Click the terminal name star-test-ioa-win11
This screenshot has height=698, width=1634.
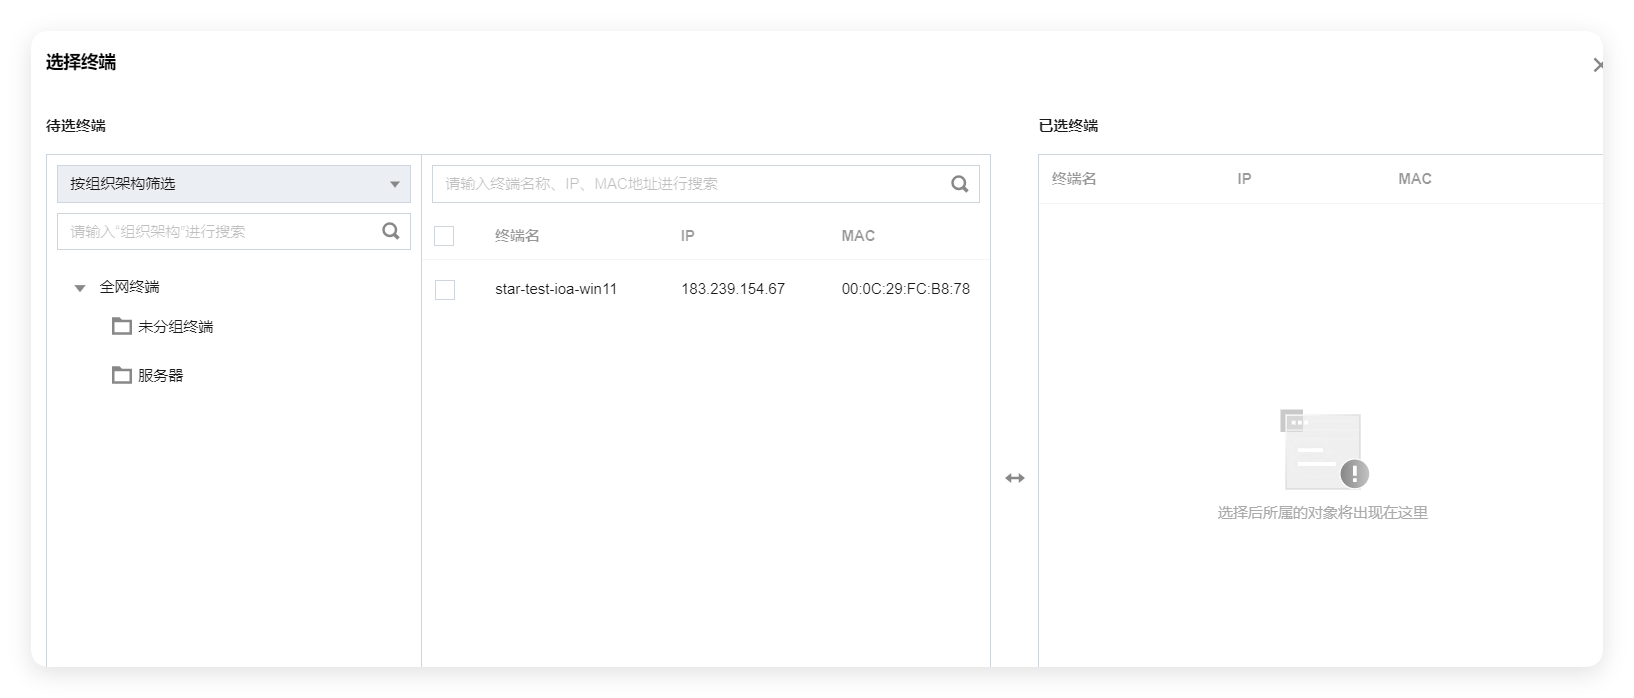click(x=556, y=289)
